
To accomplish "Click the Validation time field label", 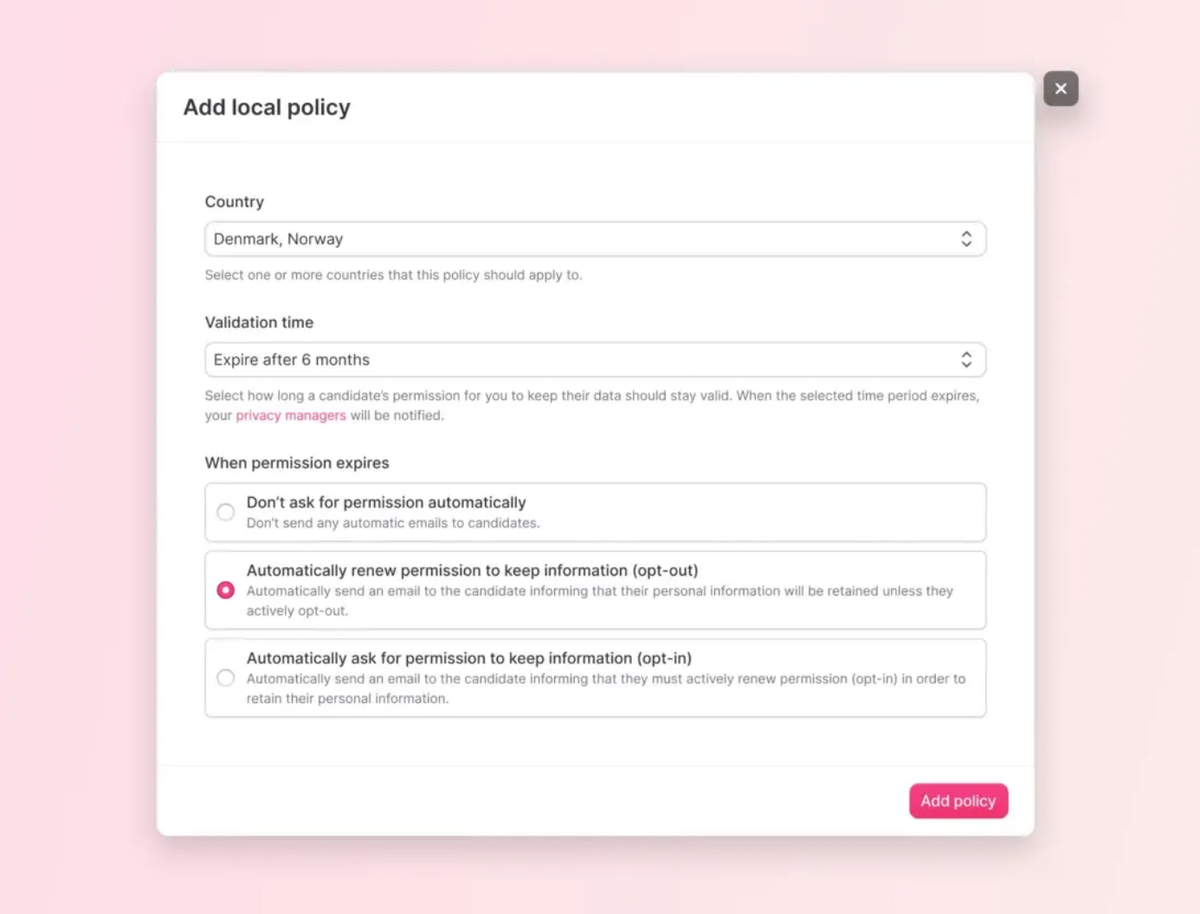I will coord(259,323).
